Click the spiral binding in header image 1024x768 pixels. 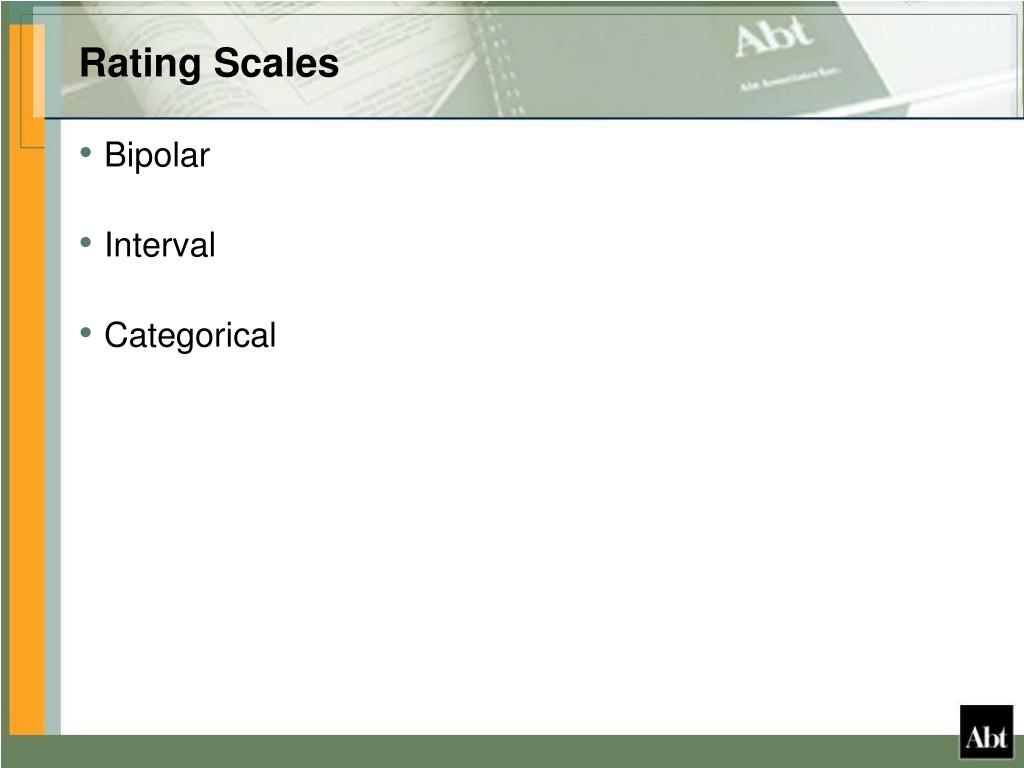coord(500,62)
